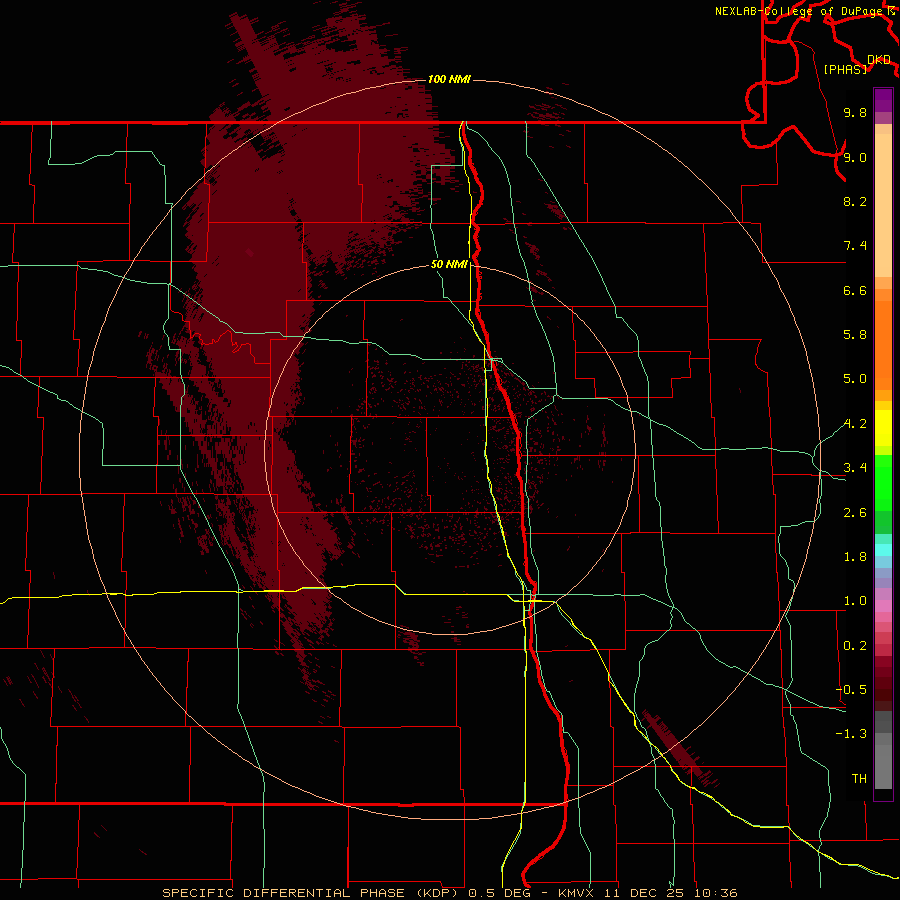
Task: Click the SPECIFIC DIFFERENTIAL PHASE (KDP) caption
Action: (312, 893)
